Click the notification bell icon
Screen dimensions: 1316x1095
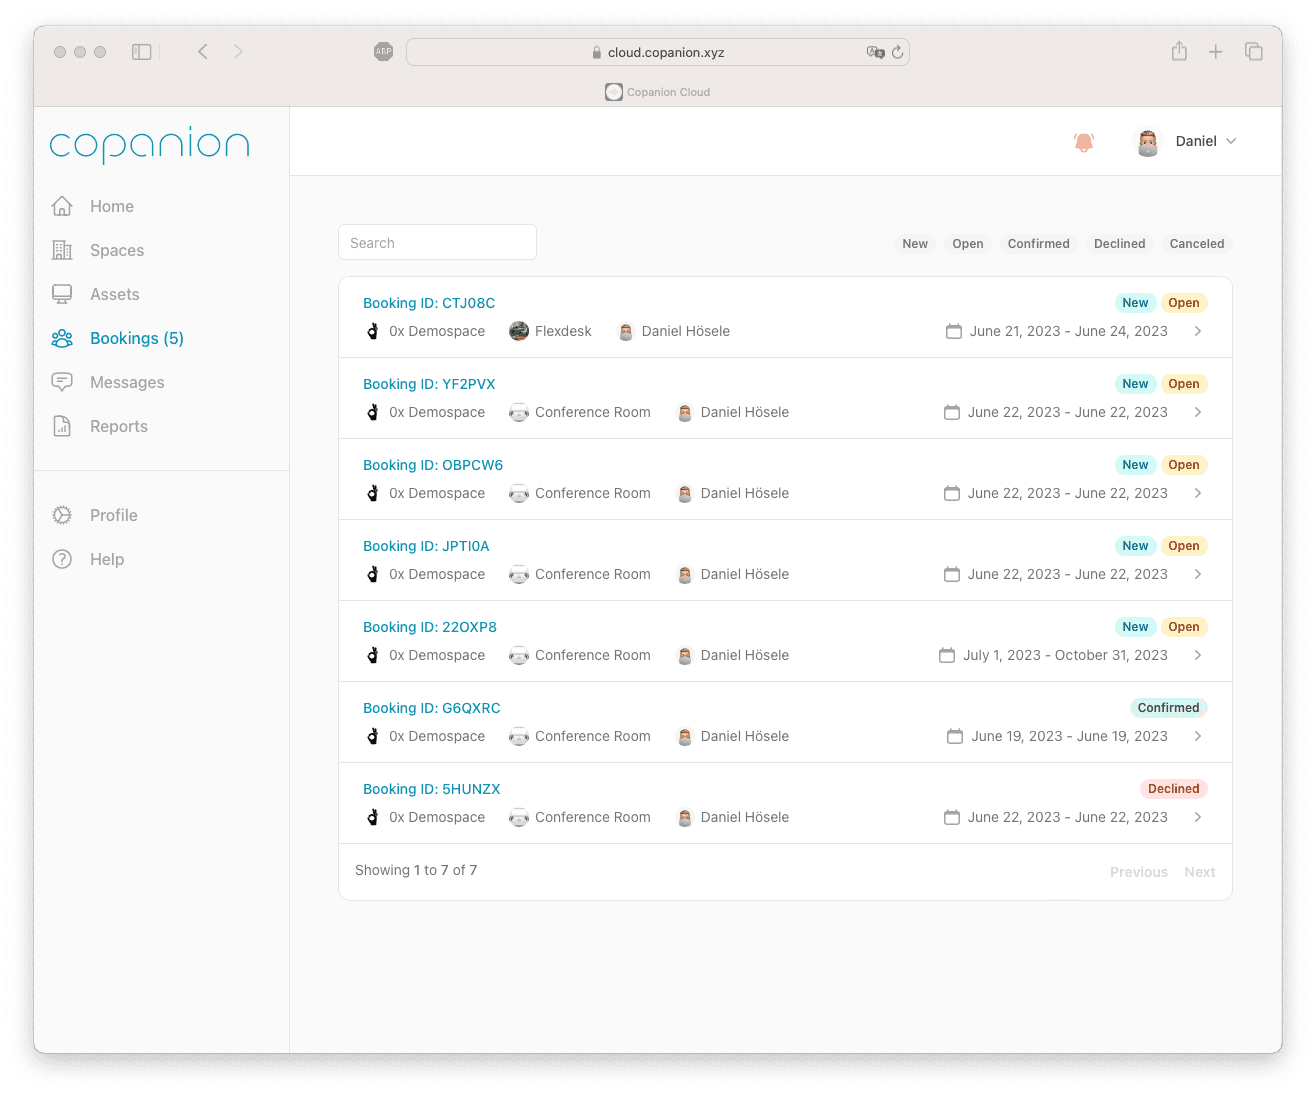point(1083,142)
